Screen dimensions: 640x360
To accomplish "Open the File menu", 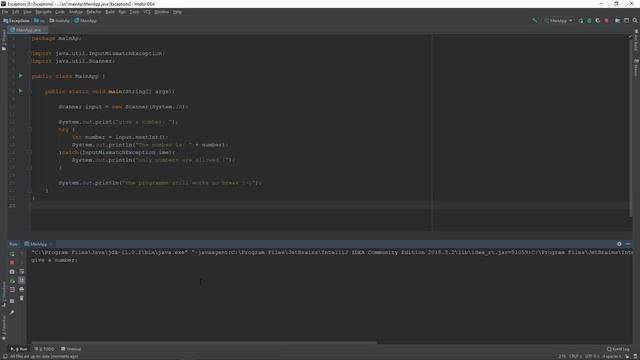I will pyautogui.click(x=5, y=12).
